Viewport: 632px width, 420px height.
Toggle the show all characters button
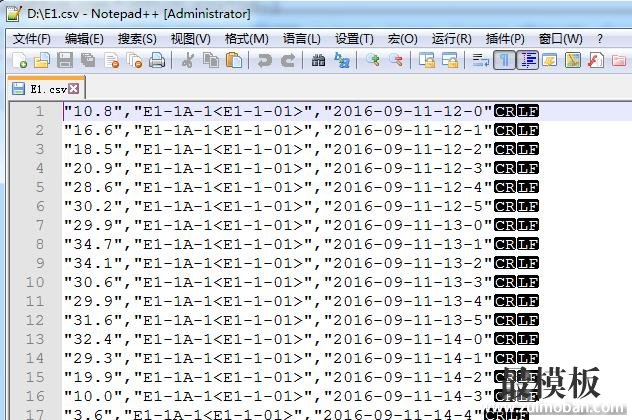click(x=504, y=60)
